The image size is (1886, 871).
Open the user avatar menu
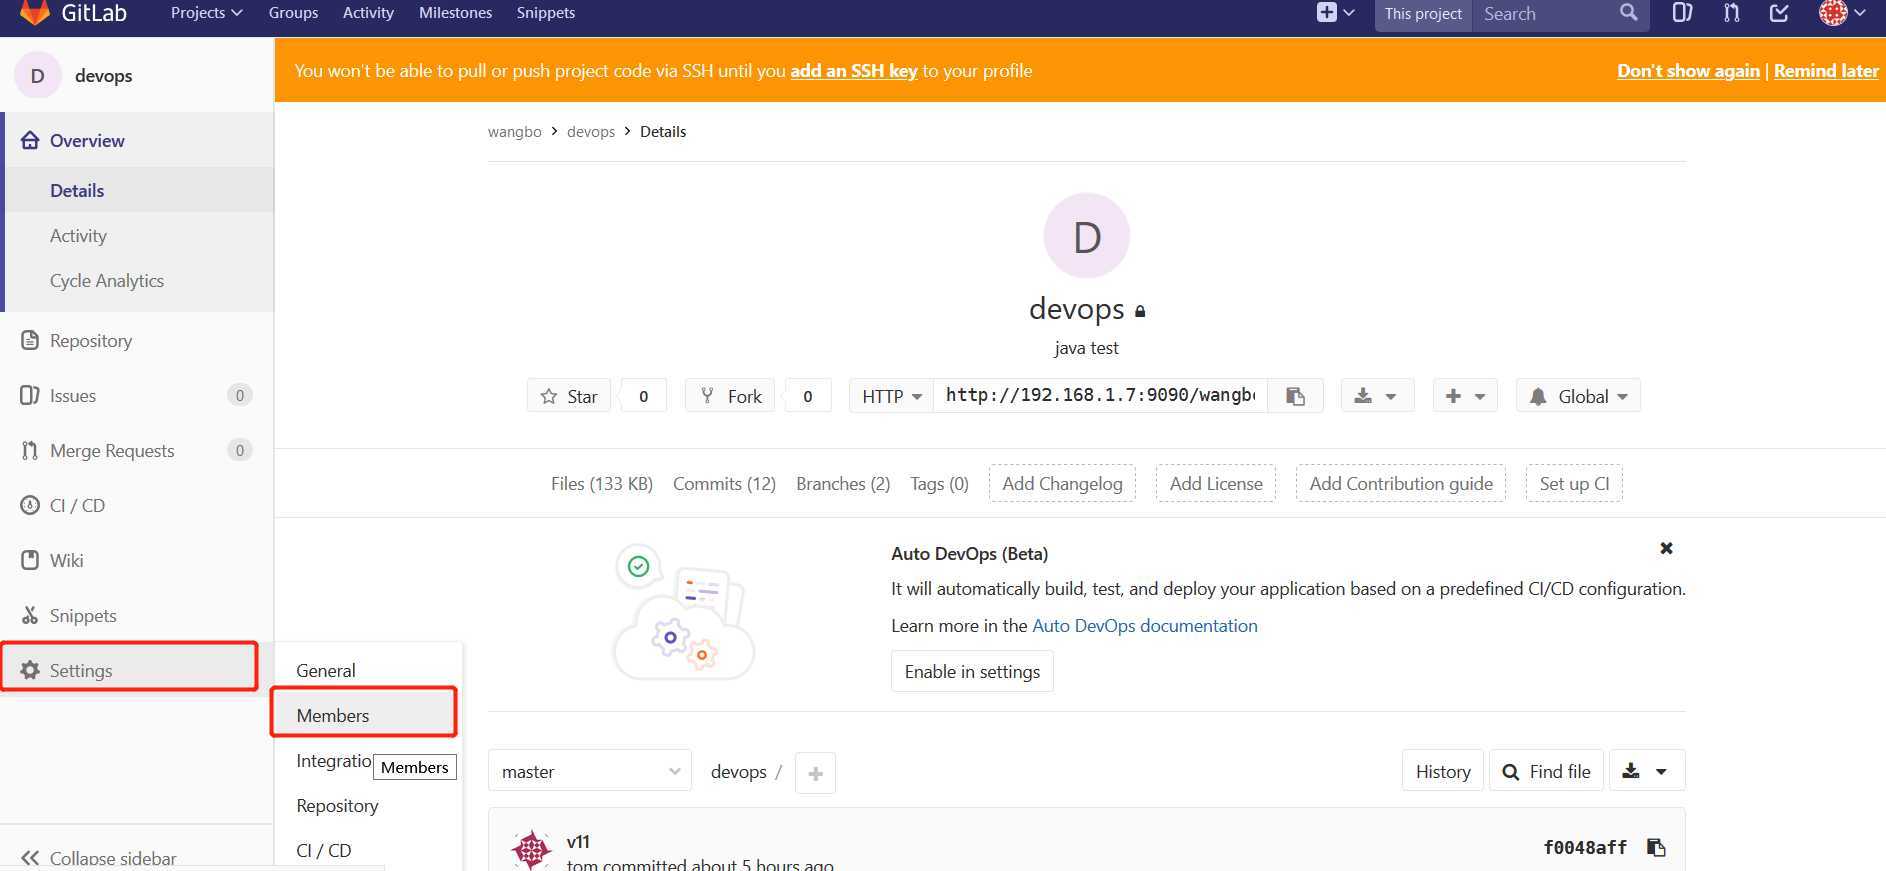tap(1842, 13)
